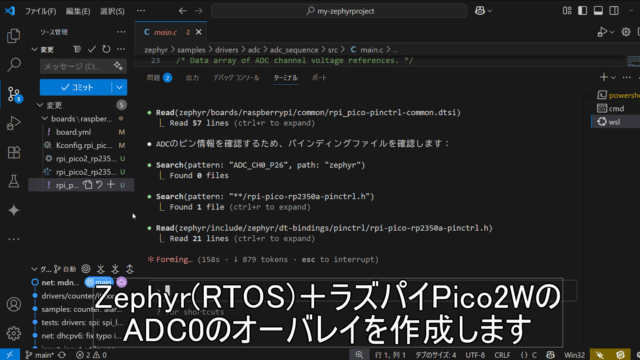Viewport: 640px width, 360px height.
Task: Open Copilot icon in title bar
Action: tap(480, 11)
